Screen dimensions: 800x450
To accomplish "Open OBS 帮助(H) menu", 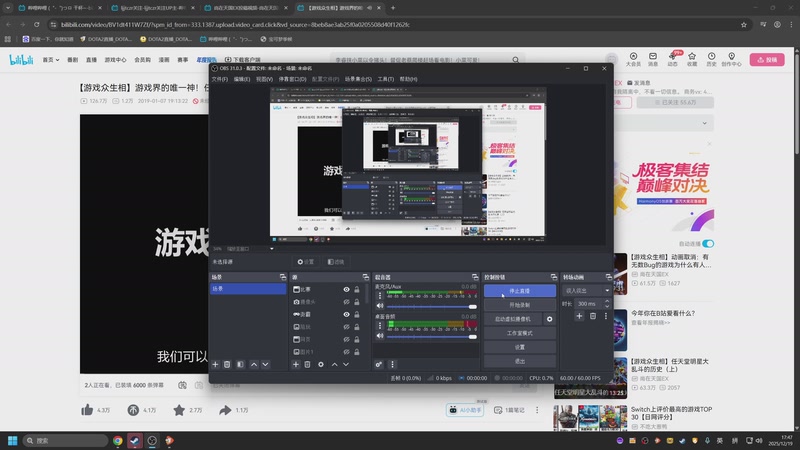I will pyautogui.click(x=408, y=79).
